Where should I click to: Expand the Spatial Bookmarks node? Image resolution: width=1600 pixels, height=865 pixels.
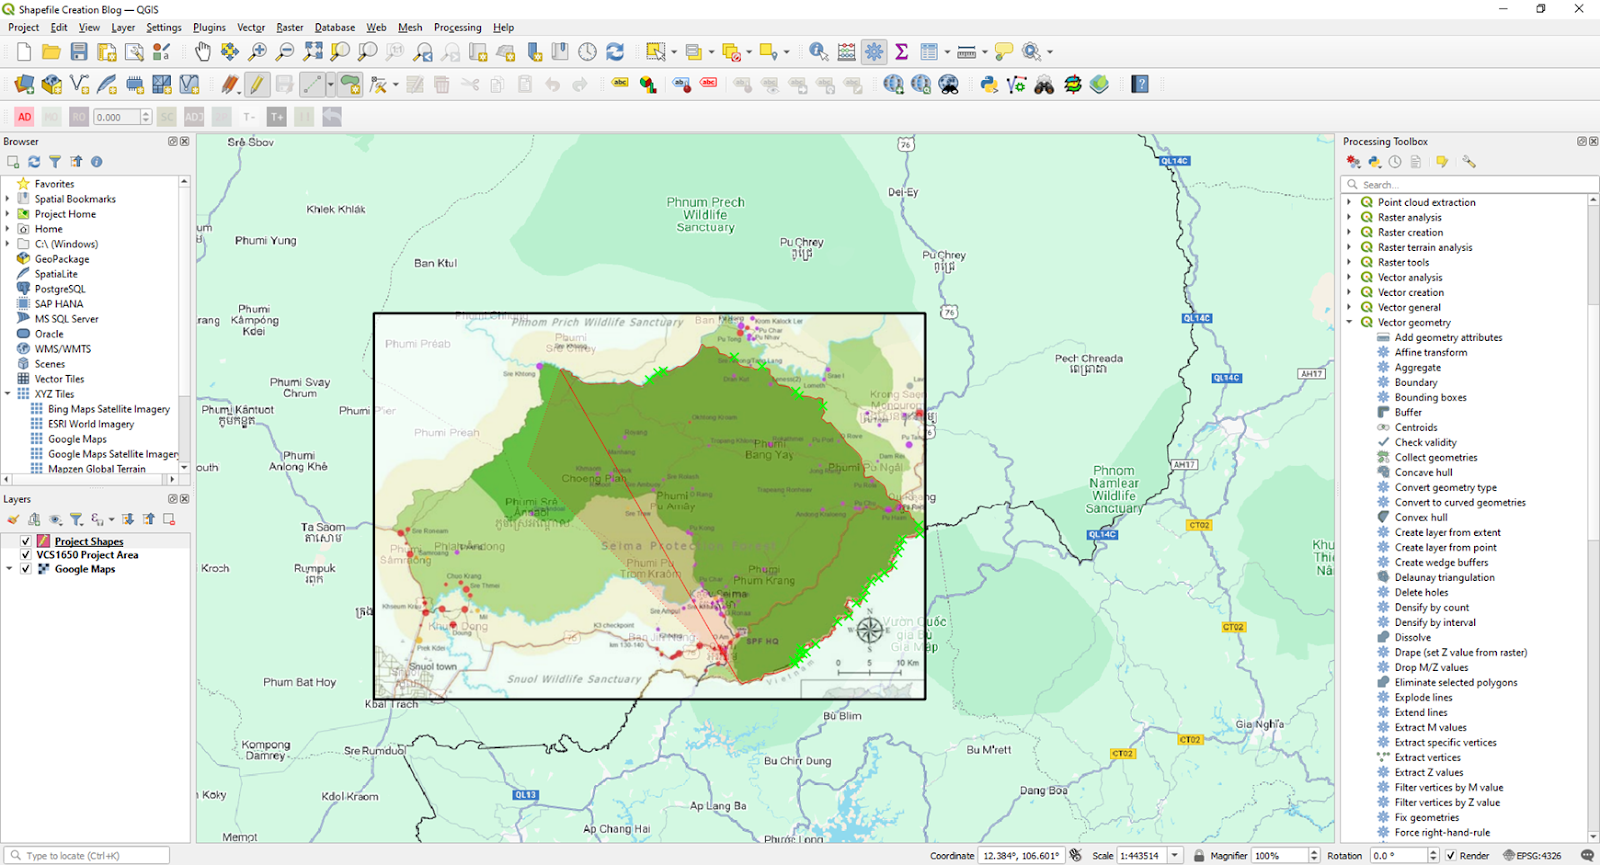coord(8,199)
